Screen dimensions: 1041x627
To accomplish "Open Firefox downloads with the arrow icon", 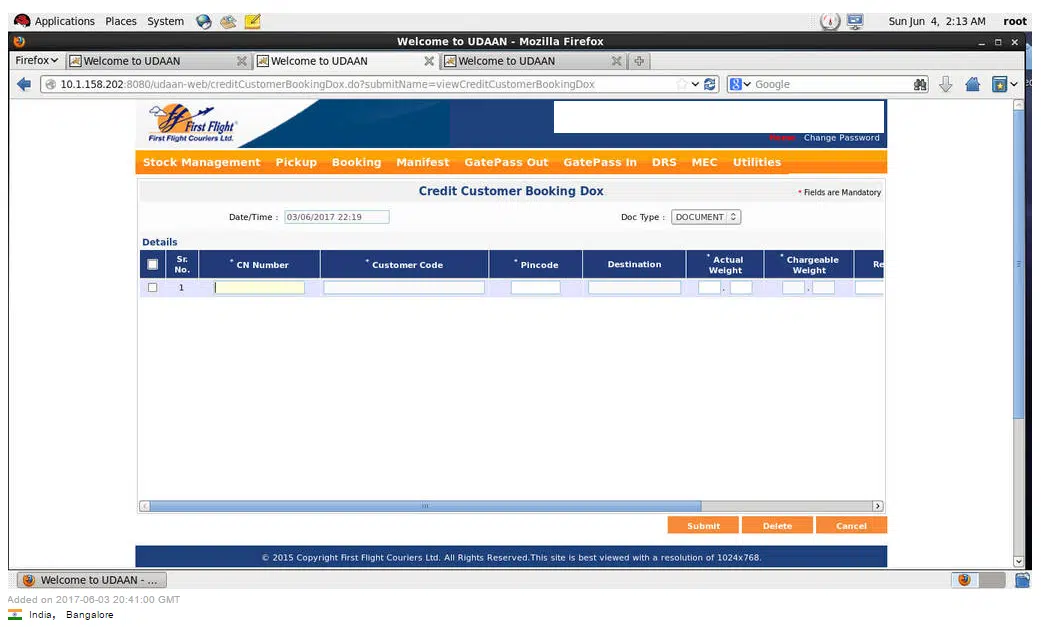I will [x=946, y=84].
